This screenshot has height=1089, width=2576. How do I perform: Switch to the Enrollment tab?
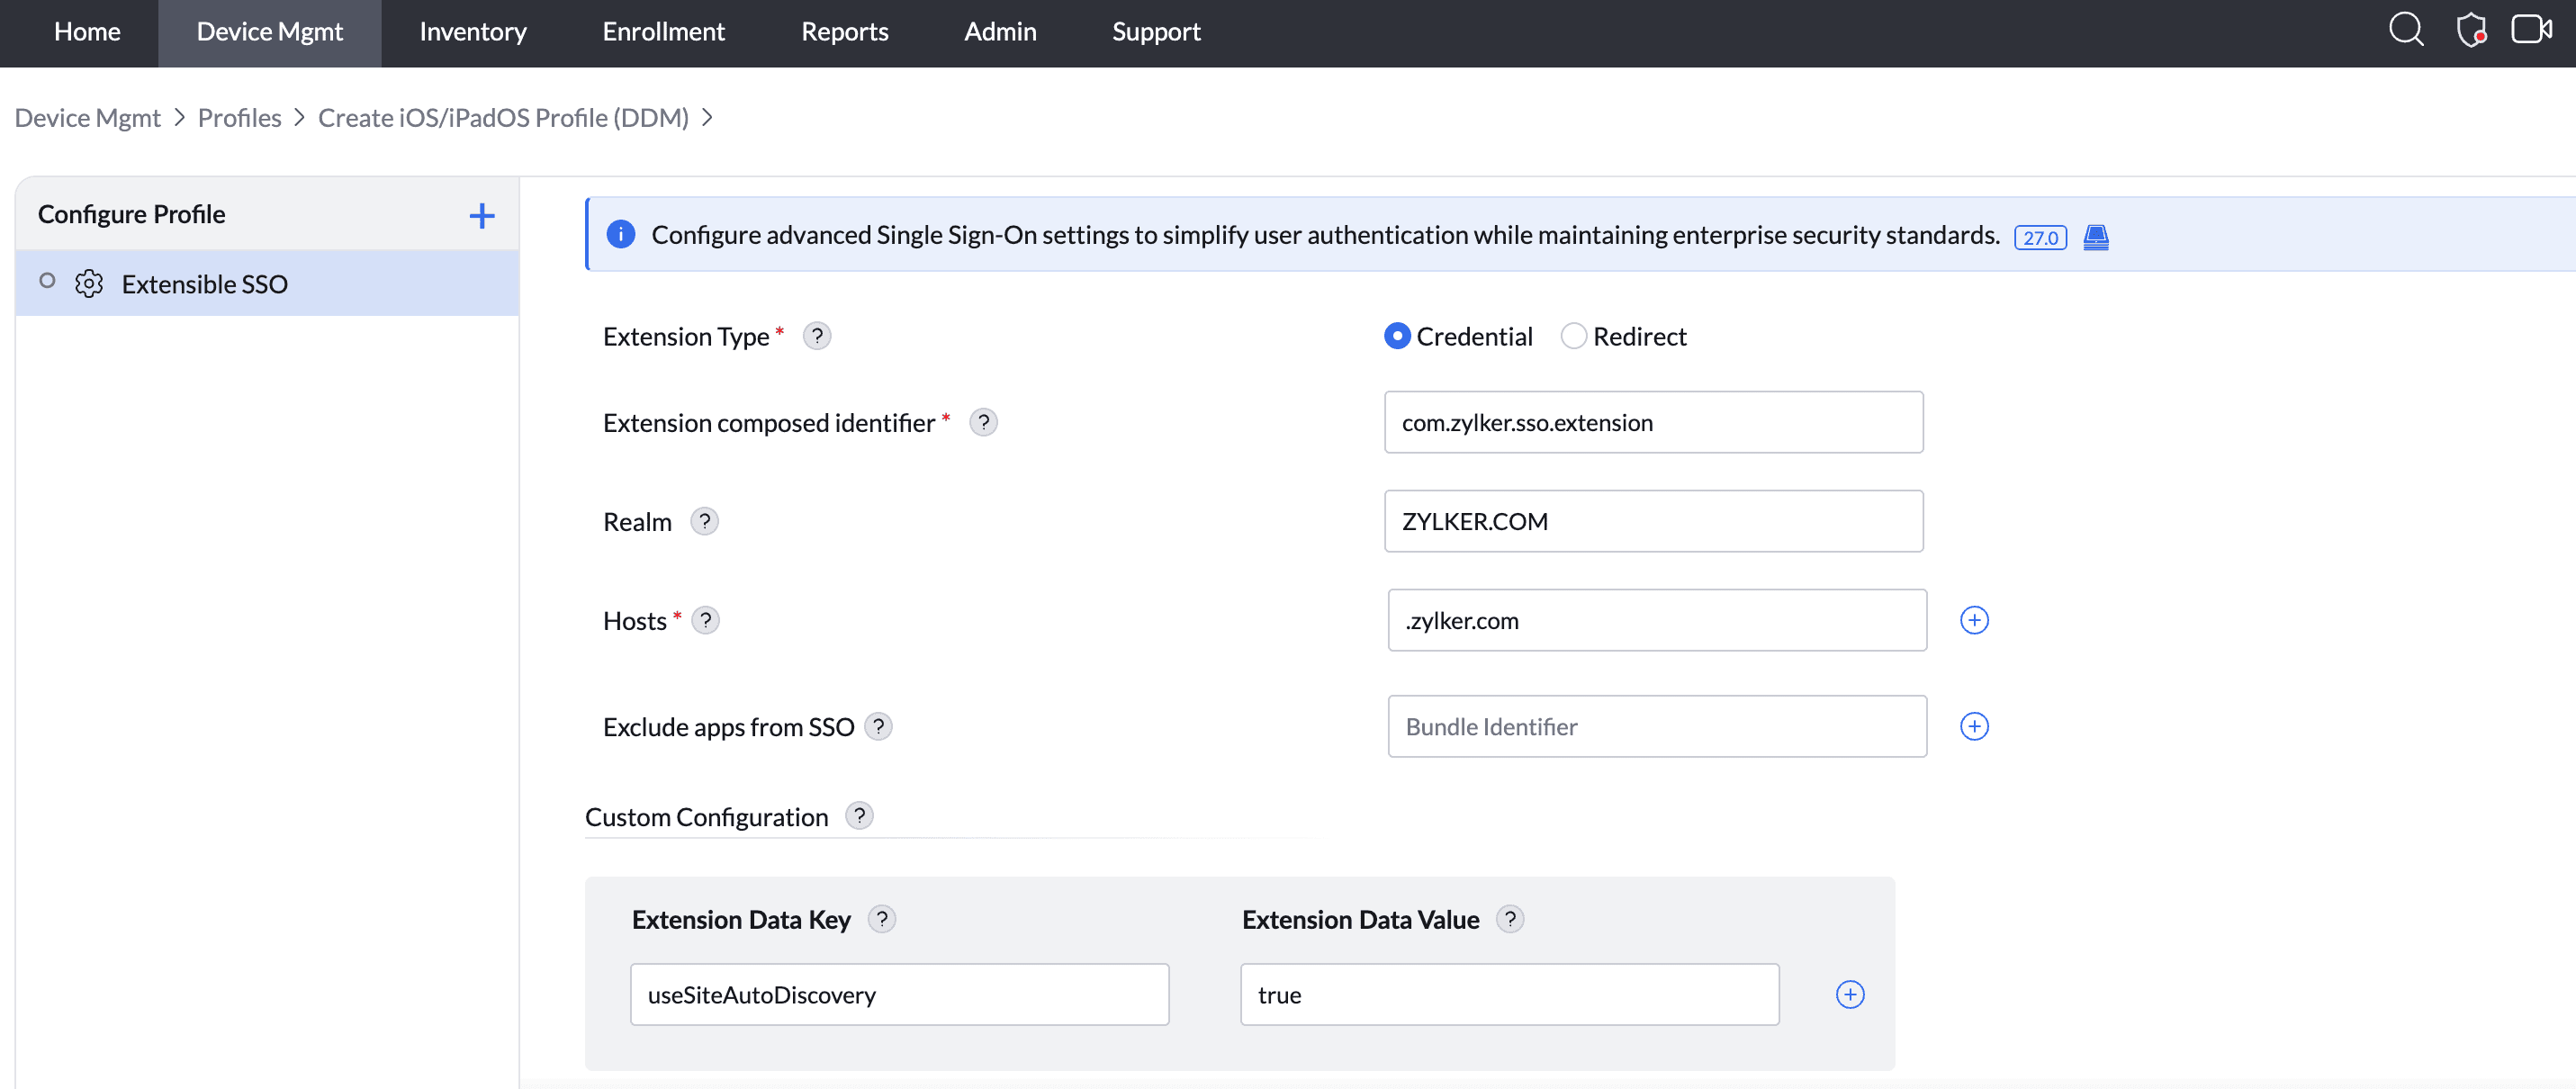(x=663, y=32)
